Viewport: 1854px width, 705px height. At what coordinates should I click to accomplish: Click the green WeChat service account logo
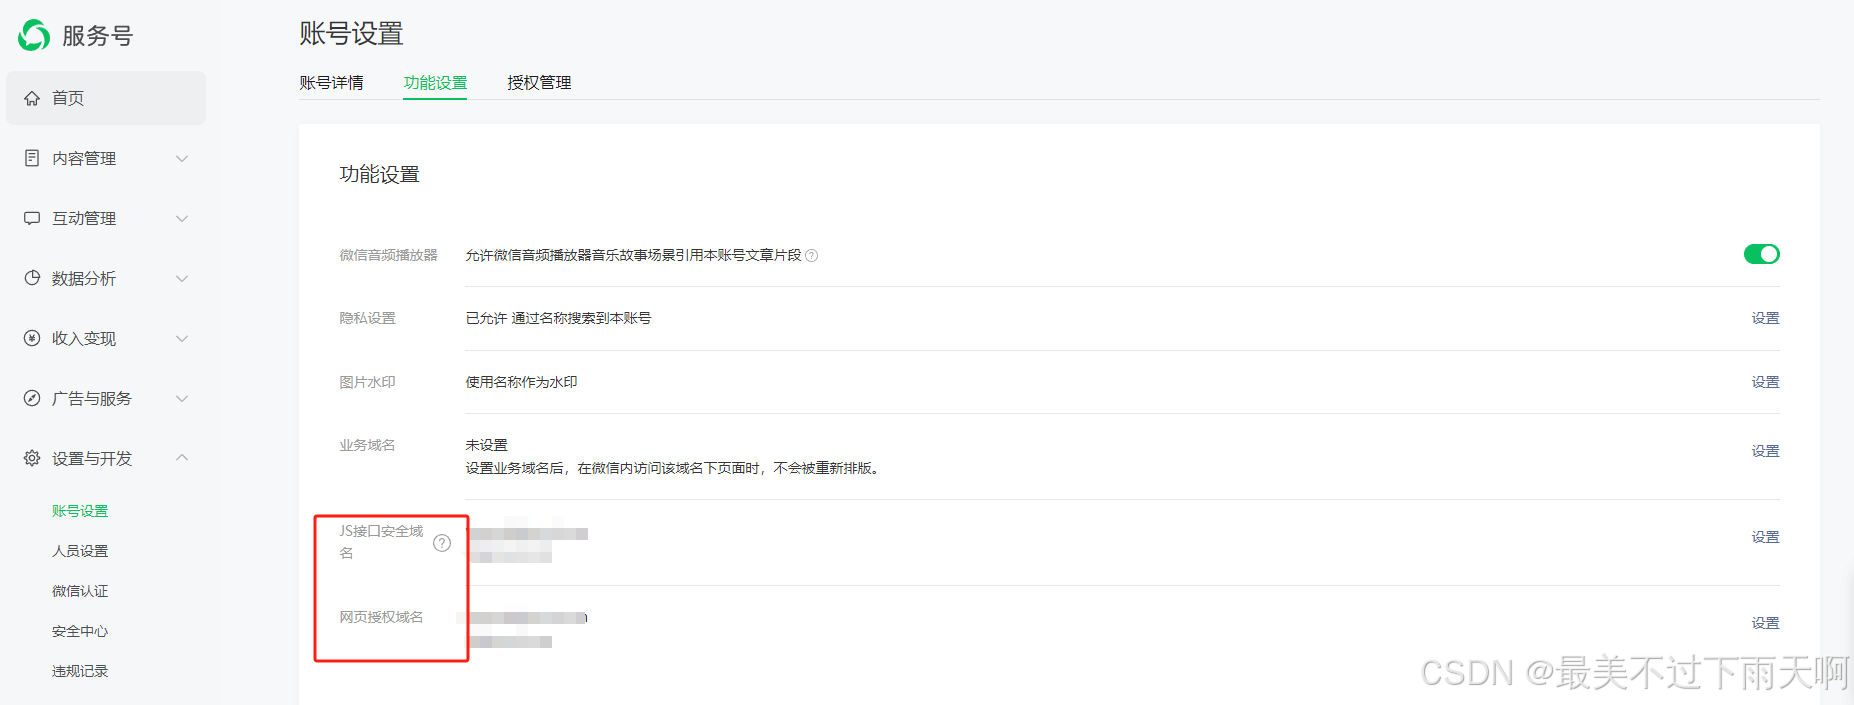[34, 35]
